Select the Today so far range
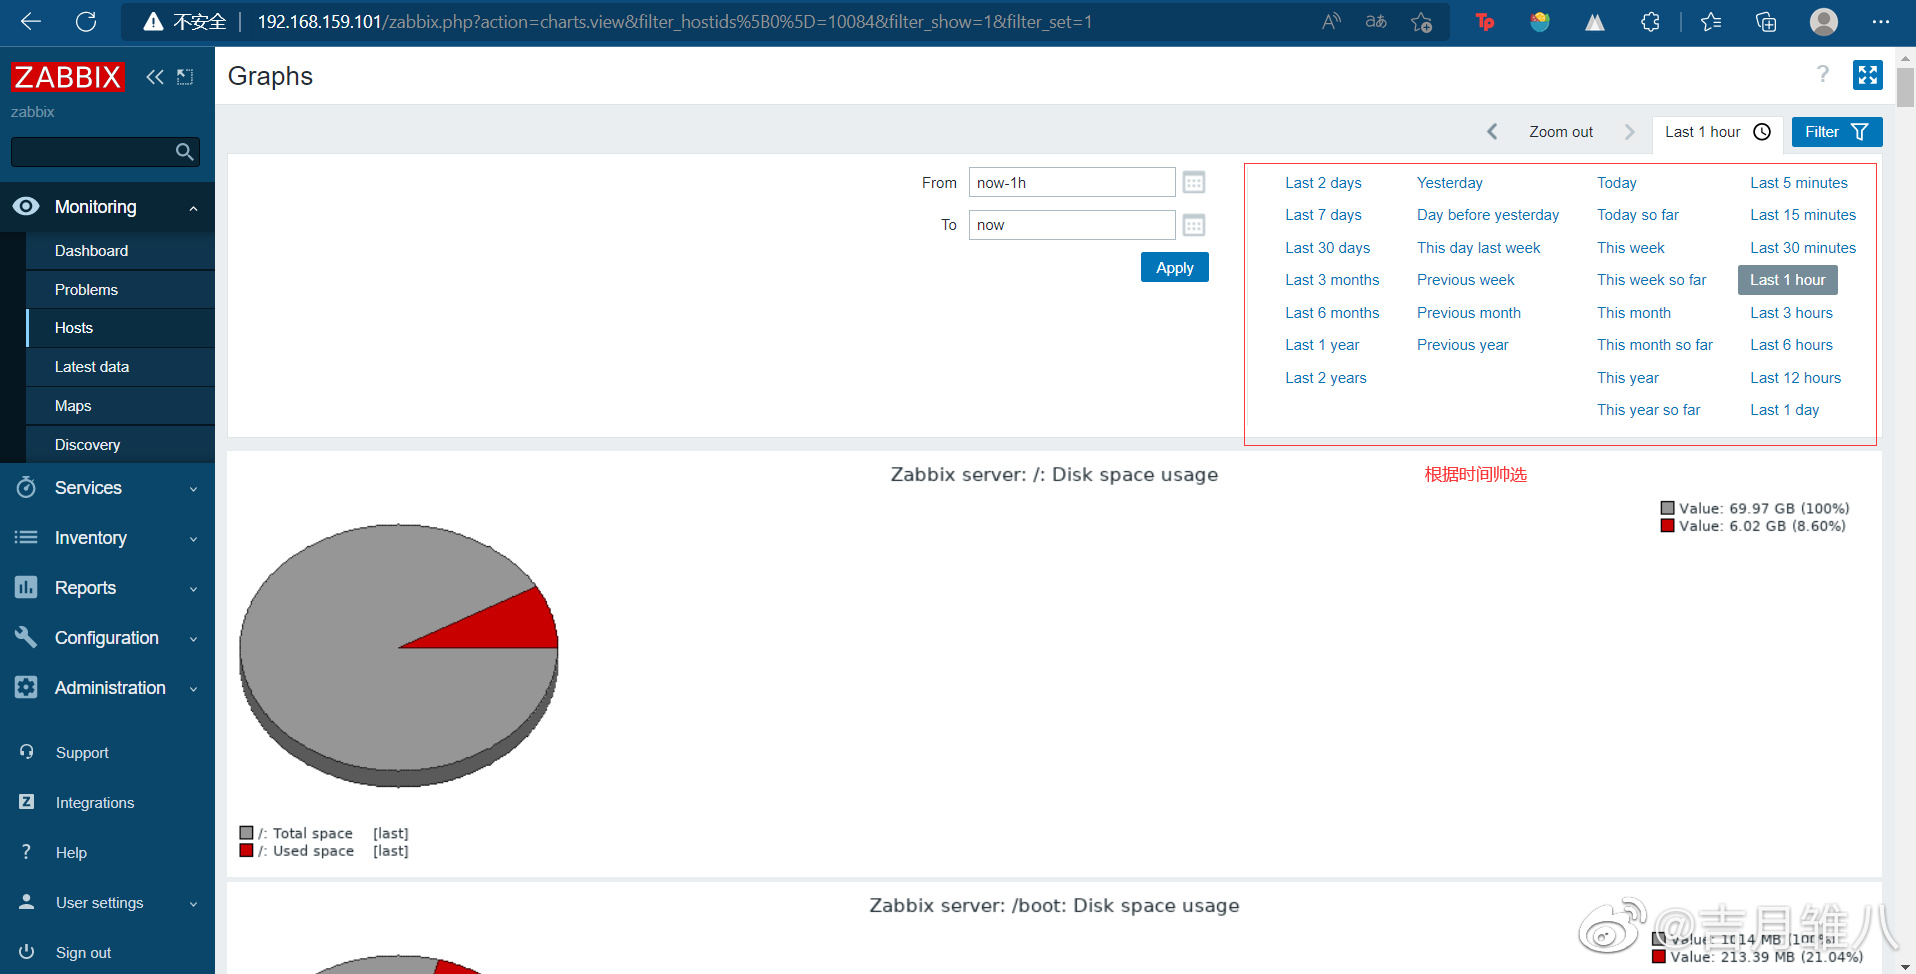 (1638, 215)
